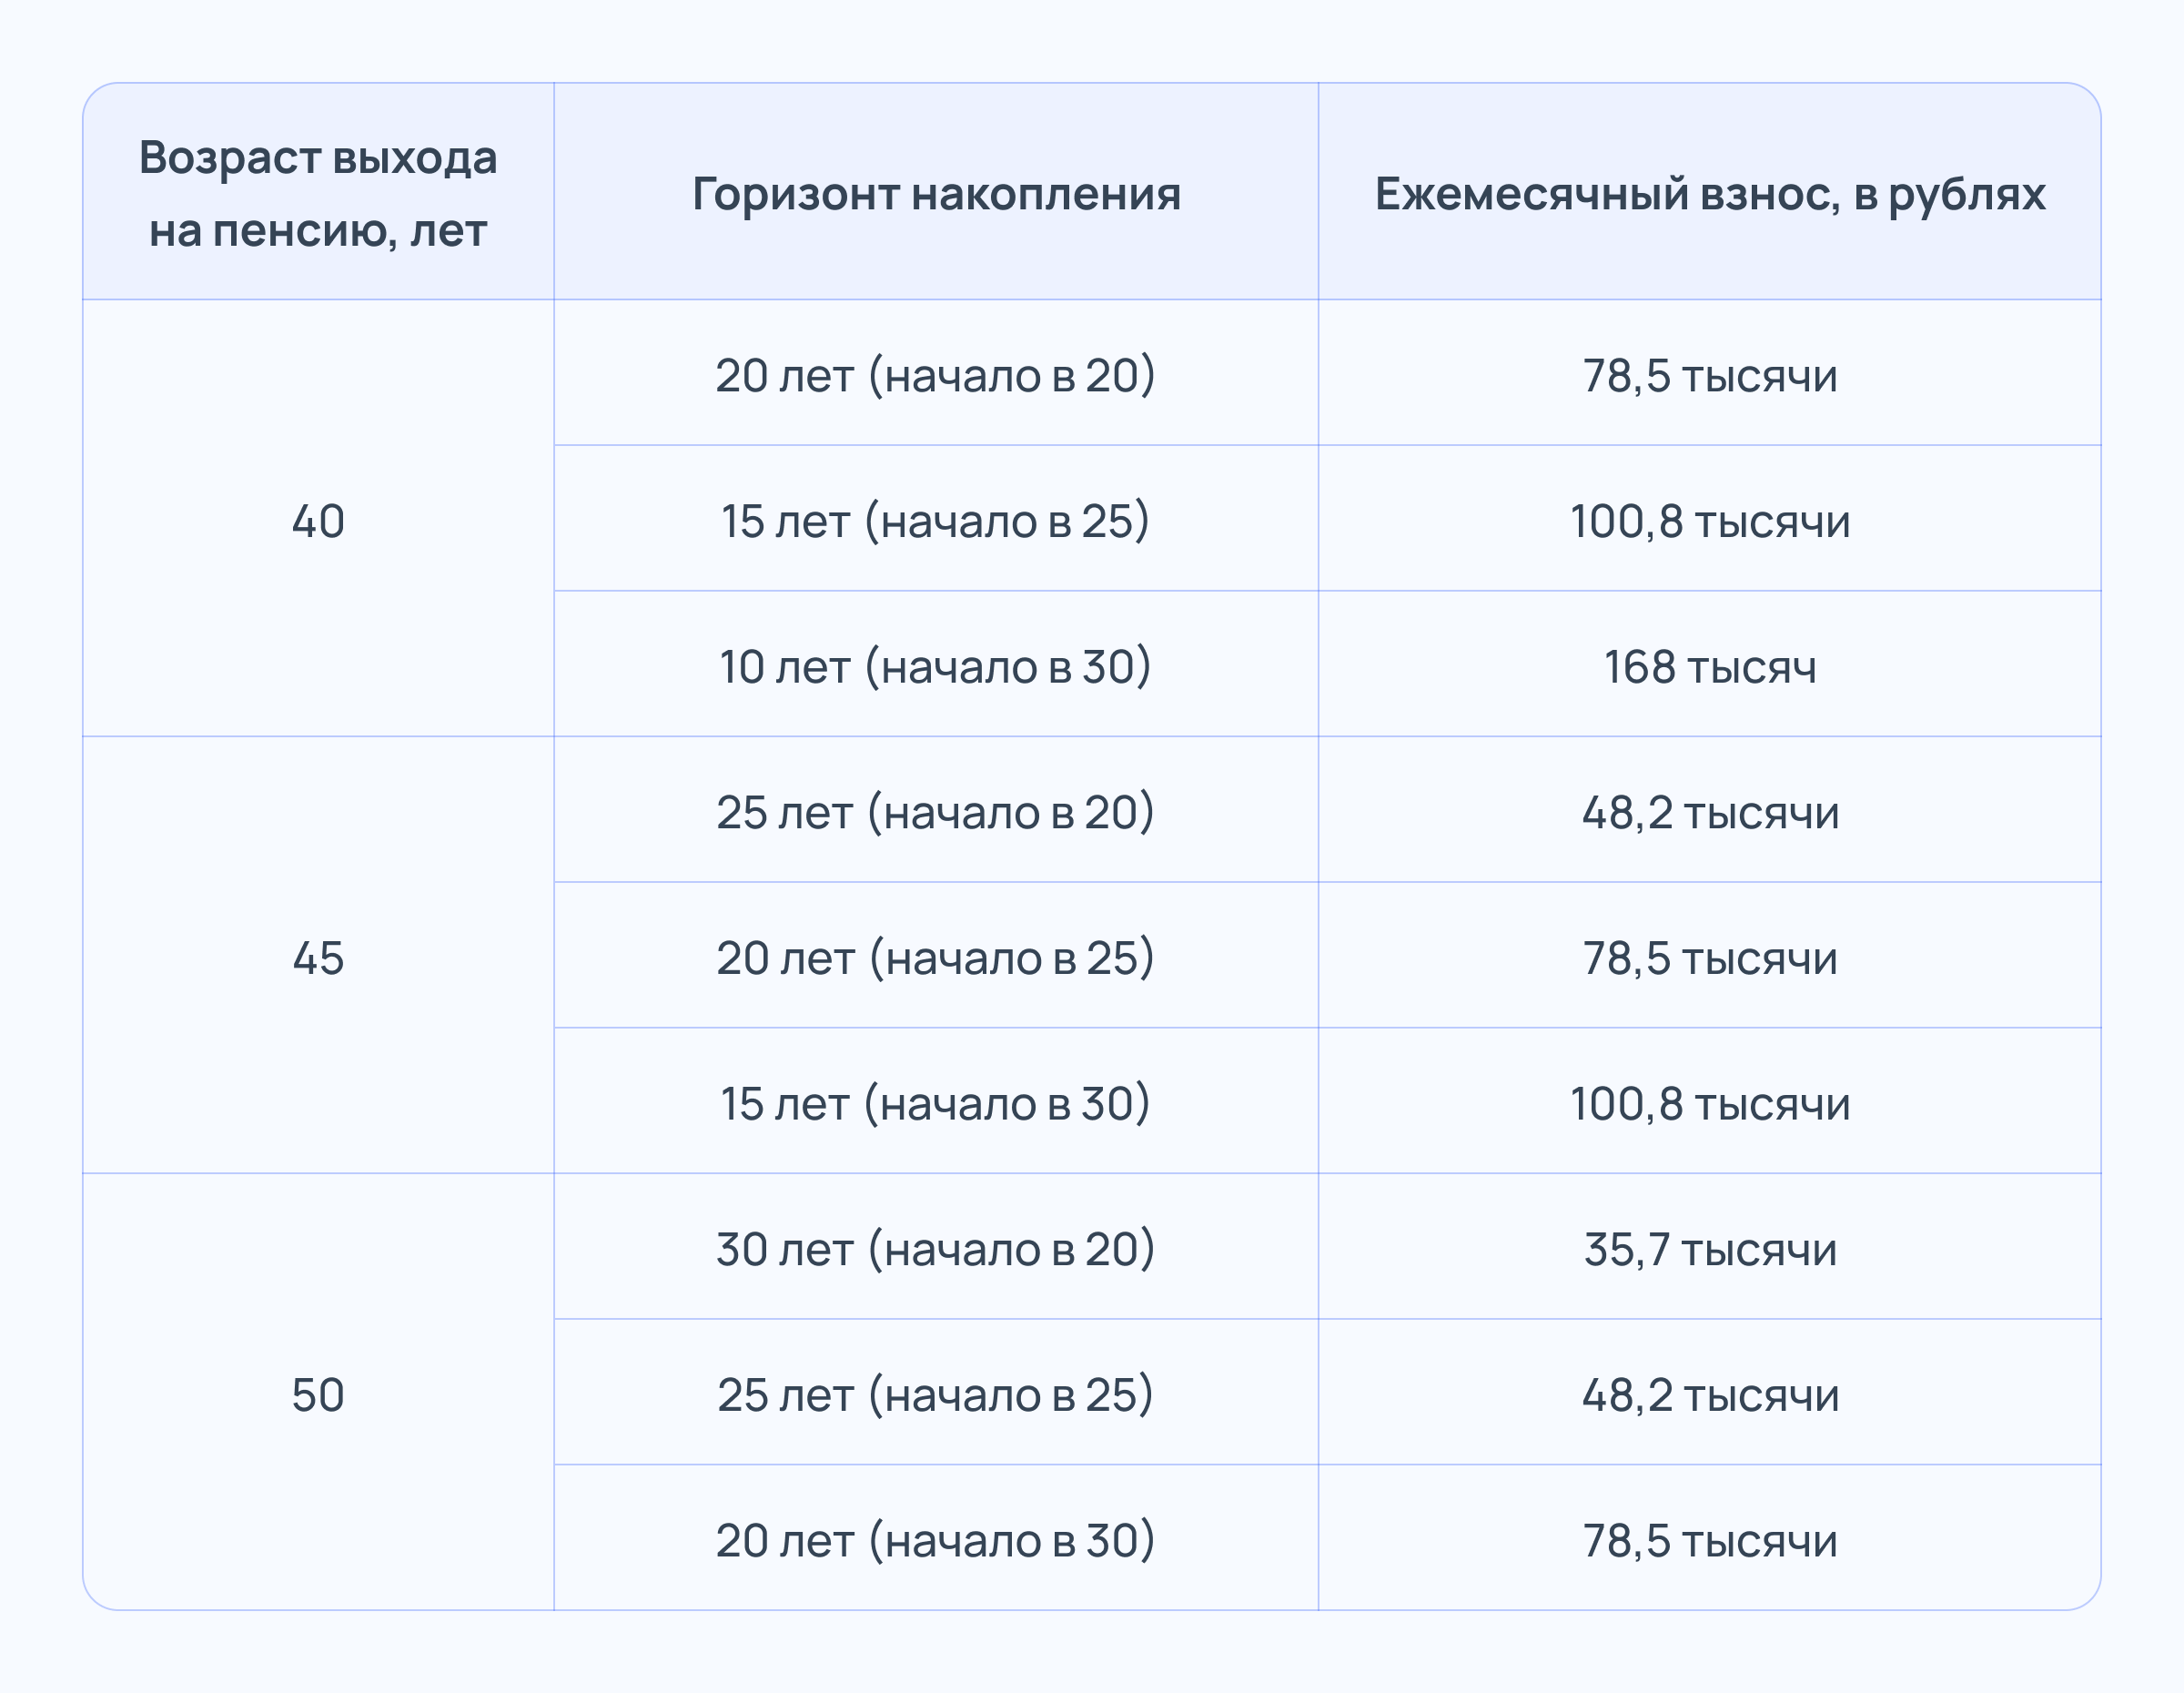Viewport: 2184px width, 1693px height.
Task: Click the '20 лет (начало в 20)' cell
Action: pos(936,376)
